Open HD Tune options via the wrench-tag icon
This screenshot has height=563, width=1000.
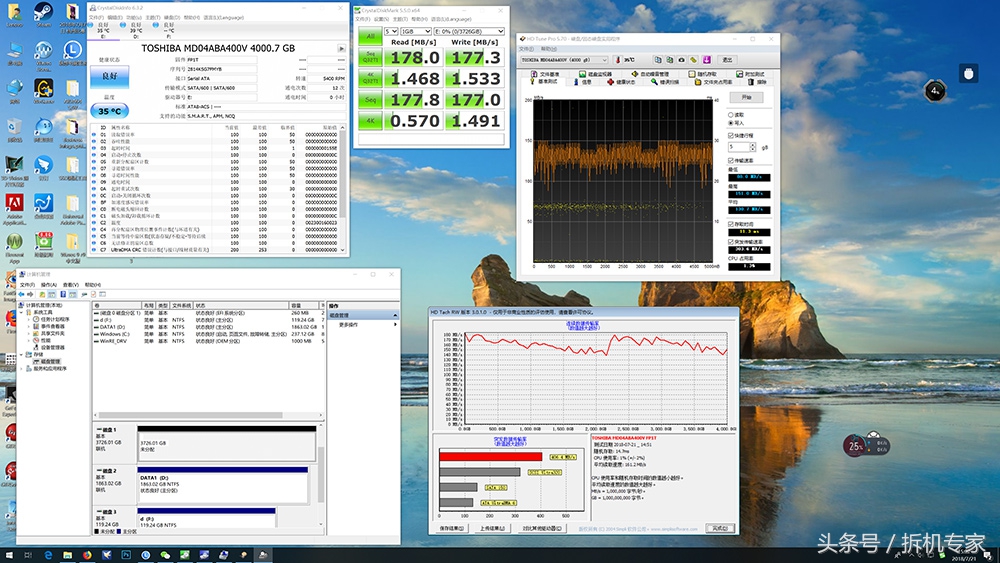pos(694,60)
